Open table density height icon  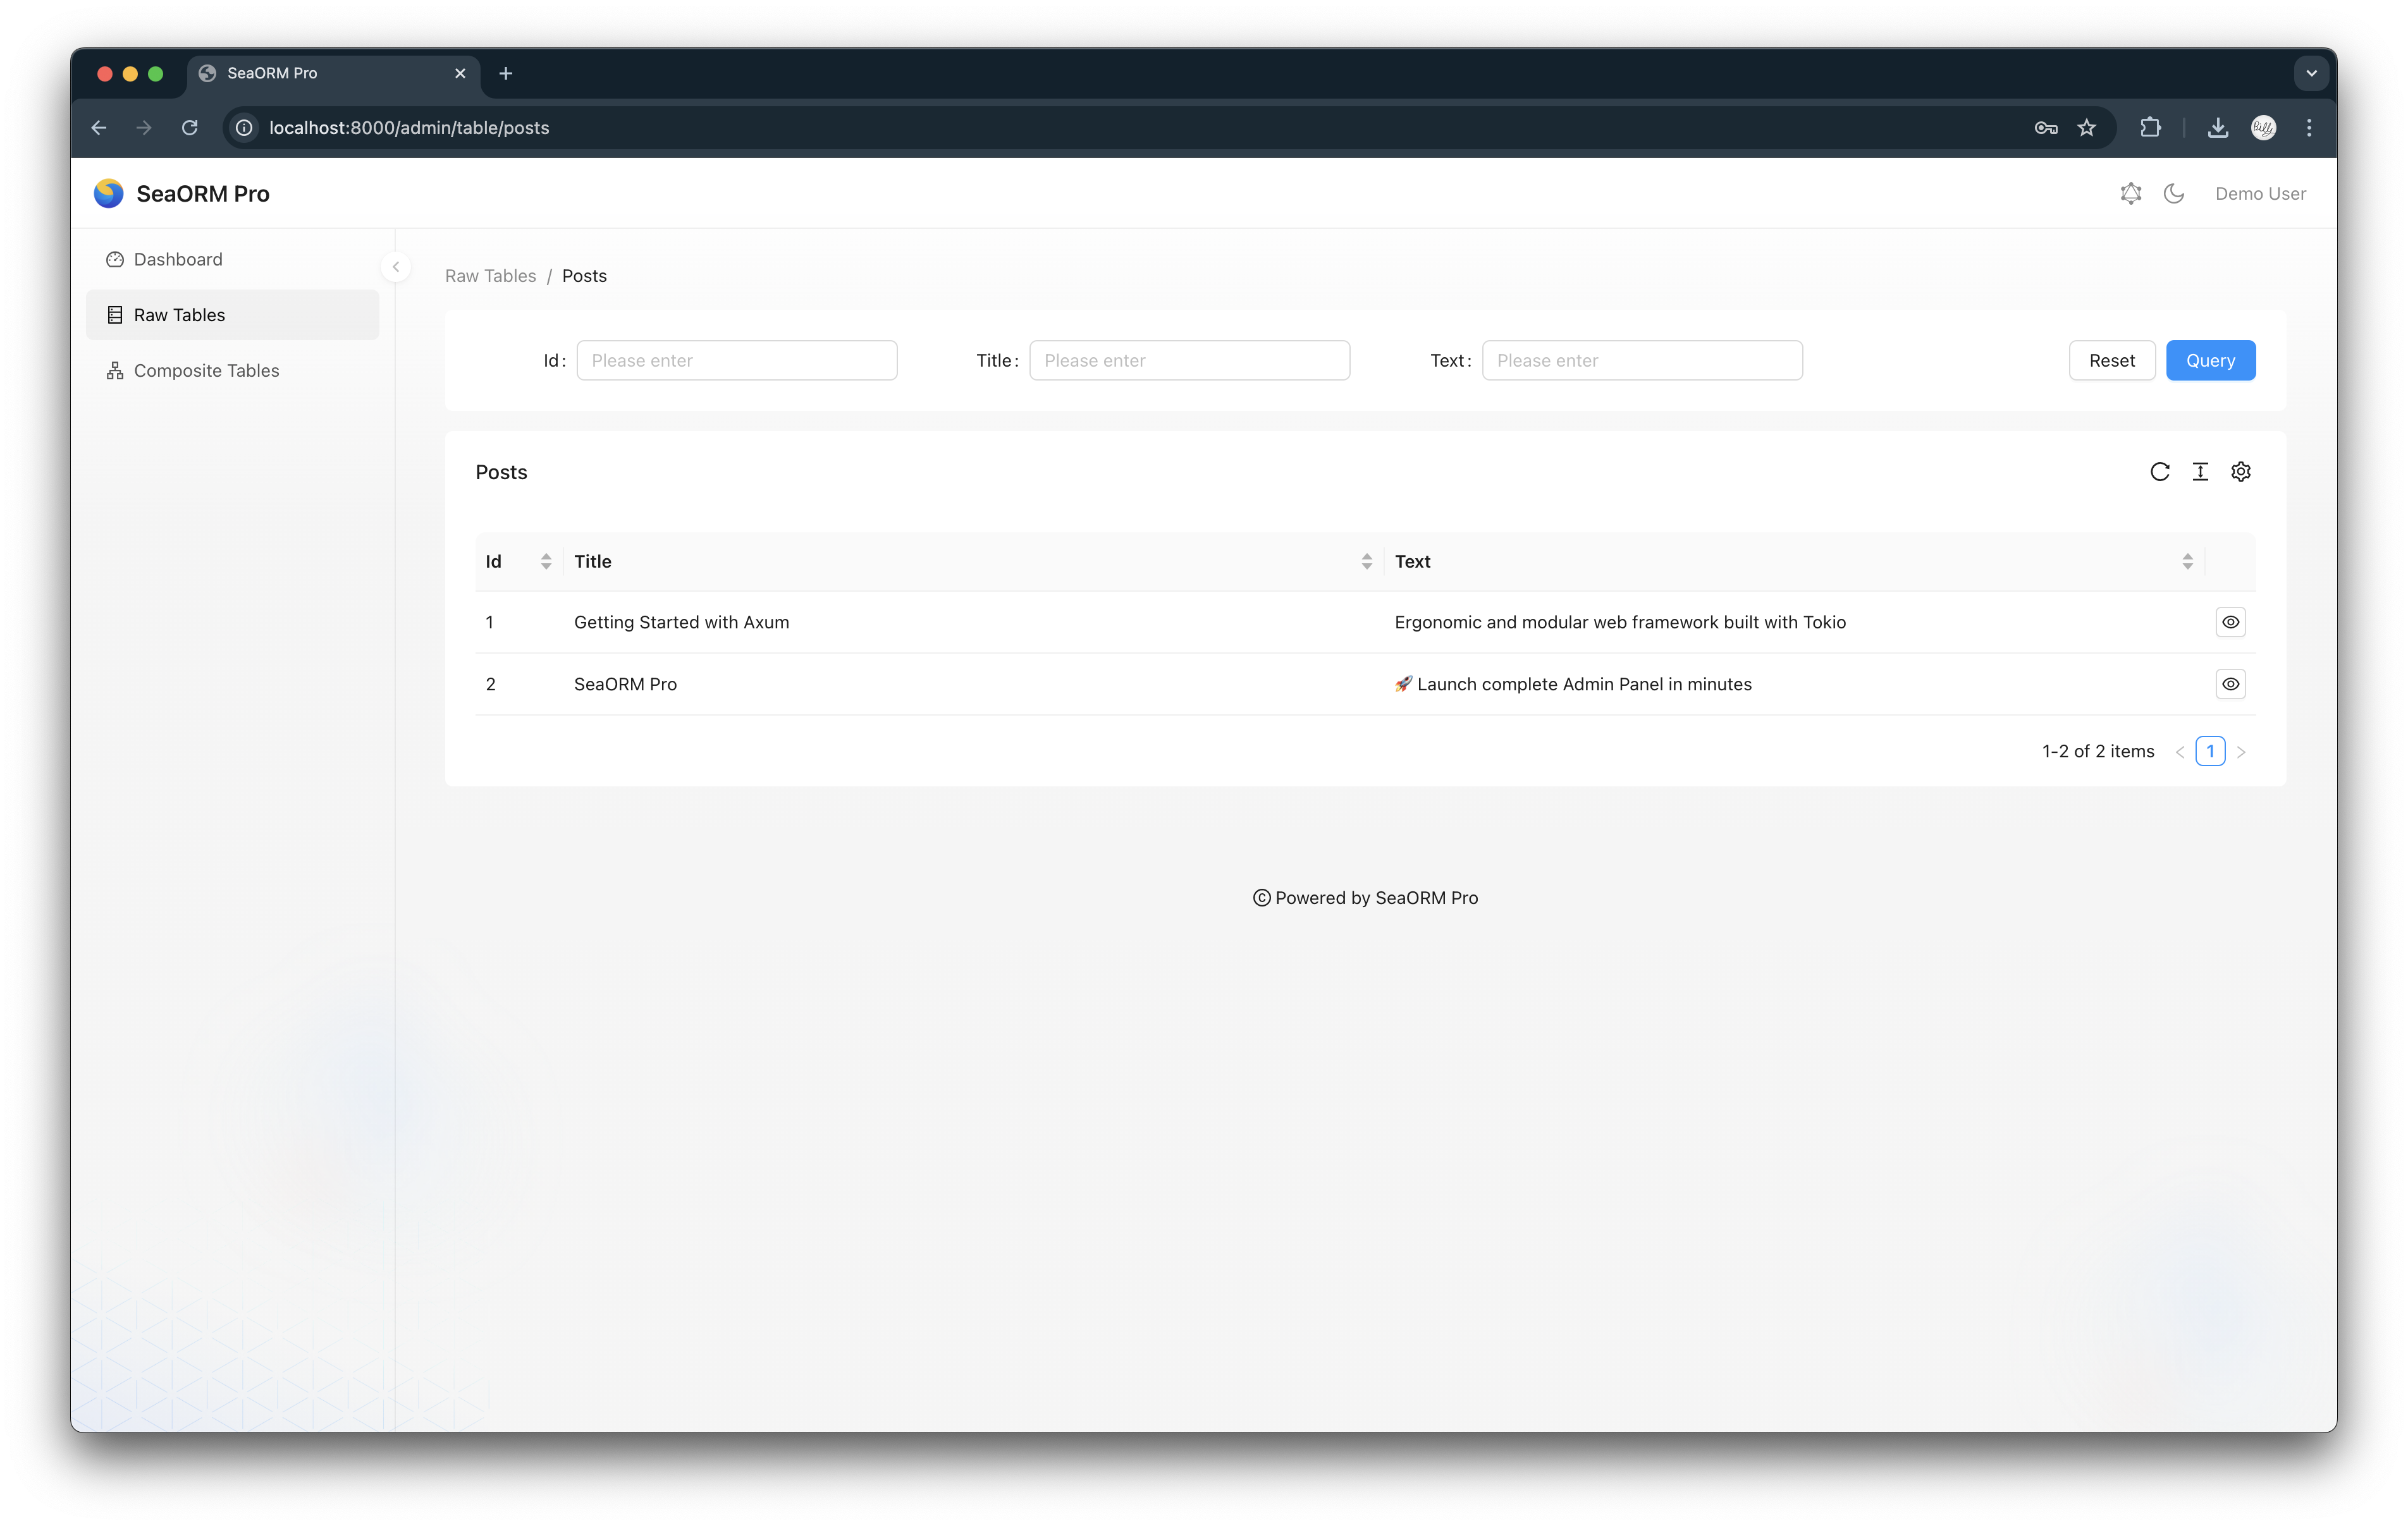point(2200,472)
